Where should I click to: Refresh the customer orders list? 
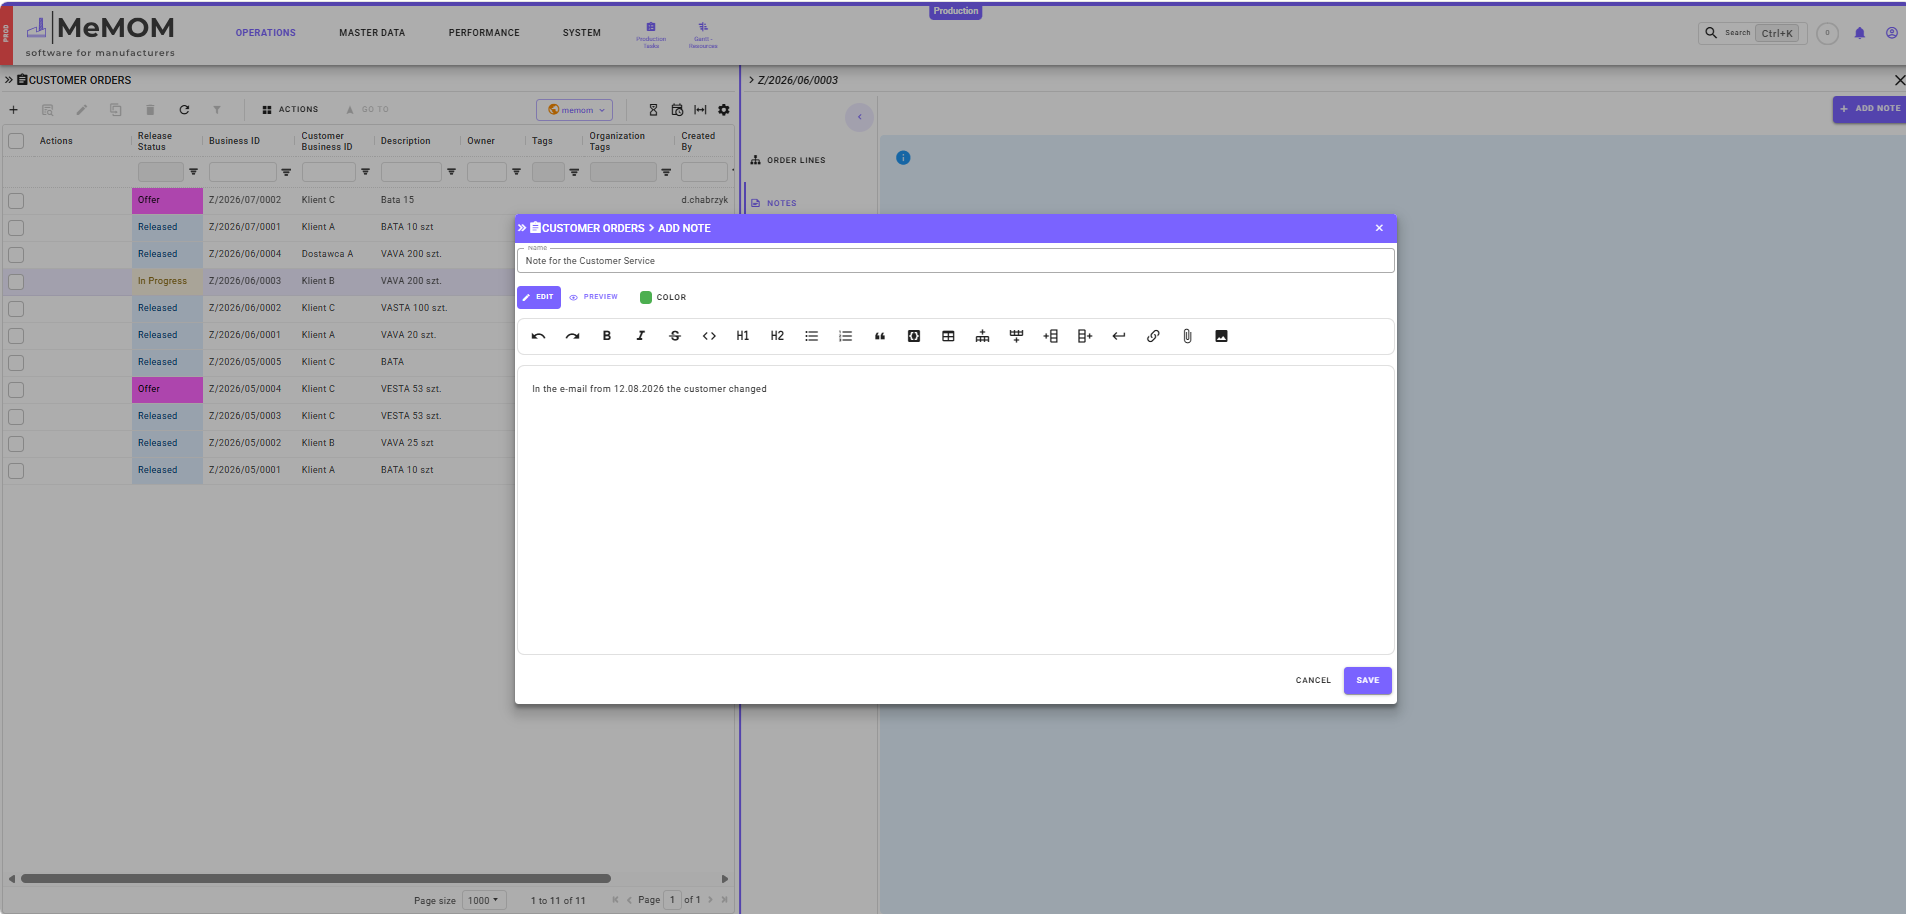(x=184, y=110)
